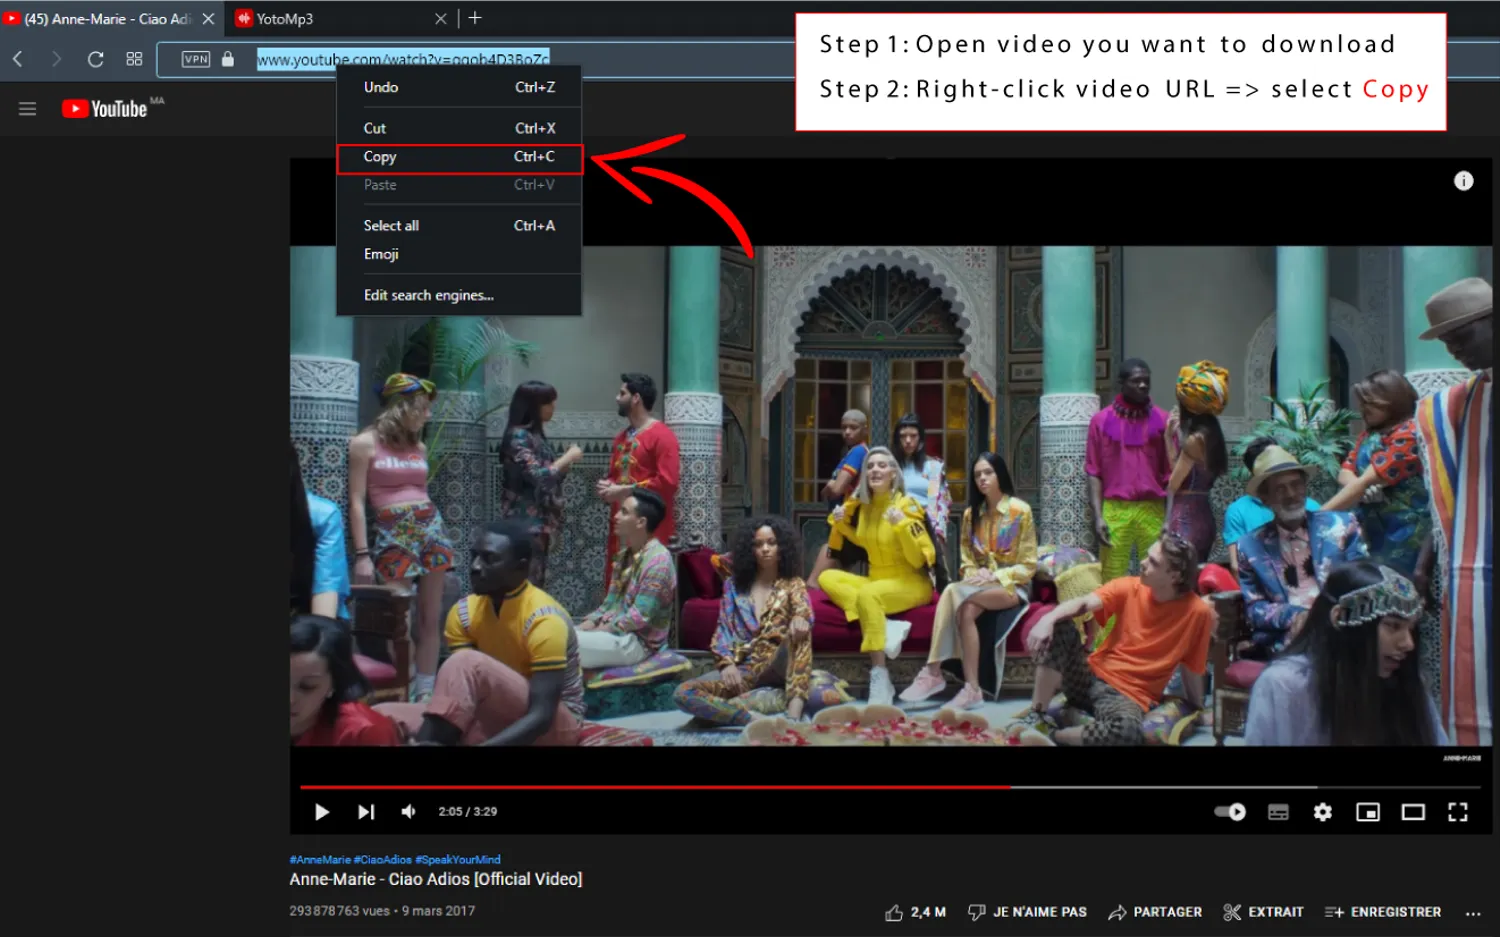The image size is (1500, 937).
Task: Open the three-dot more actions menu
Action: (x=1472, y=913)
